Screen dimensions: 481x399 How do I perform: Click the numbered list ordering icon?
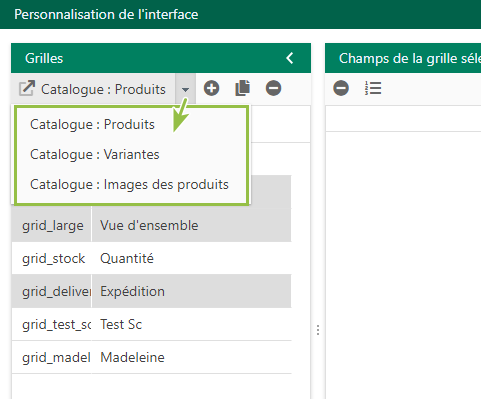373,88
